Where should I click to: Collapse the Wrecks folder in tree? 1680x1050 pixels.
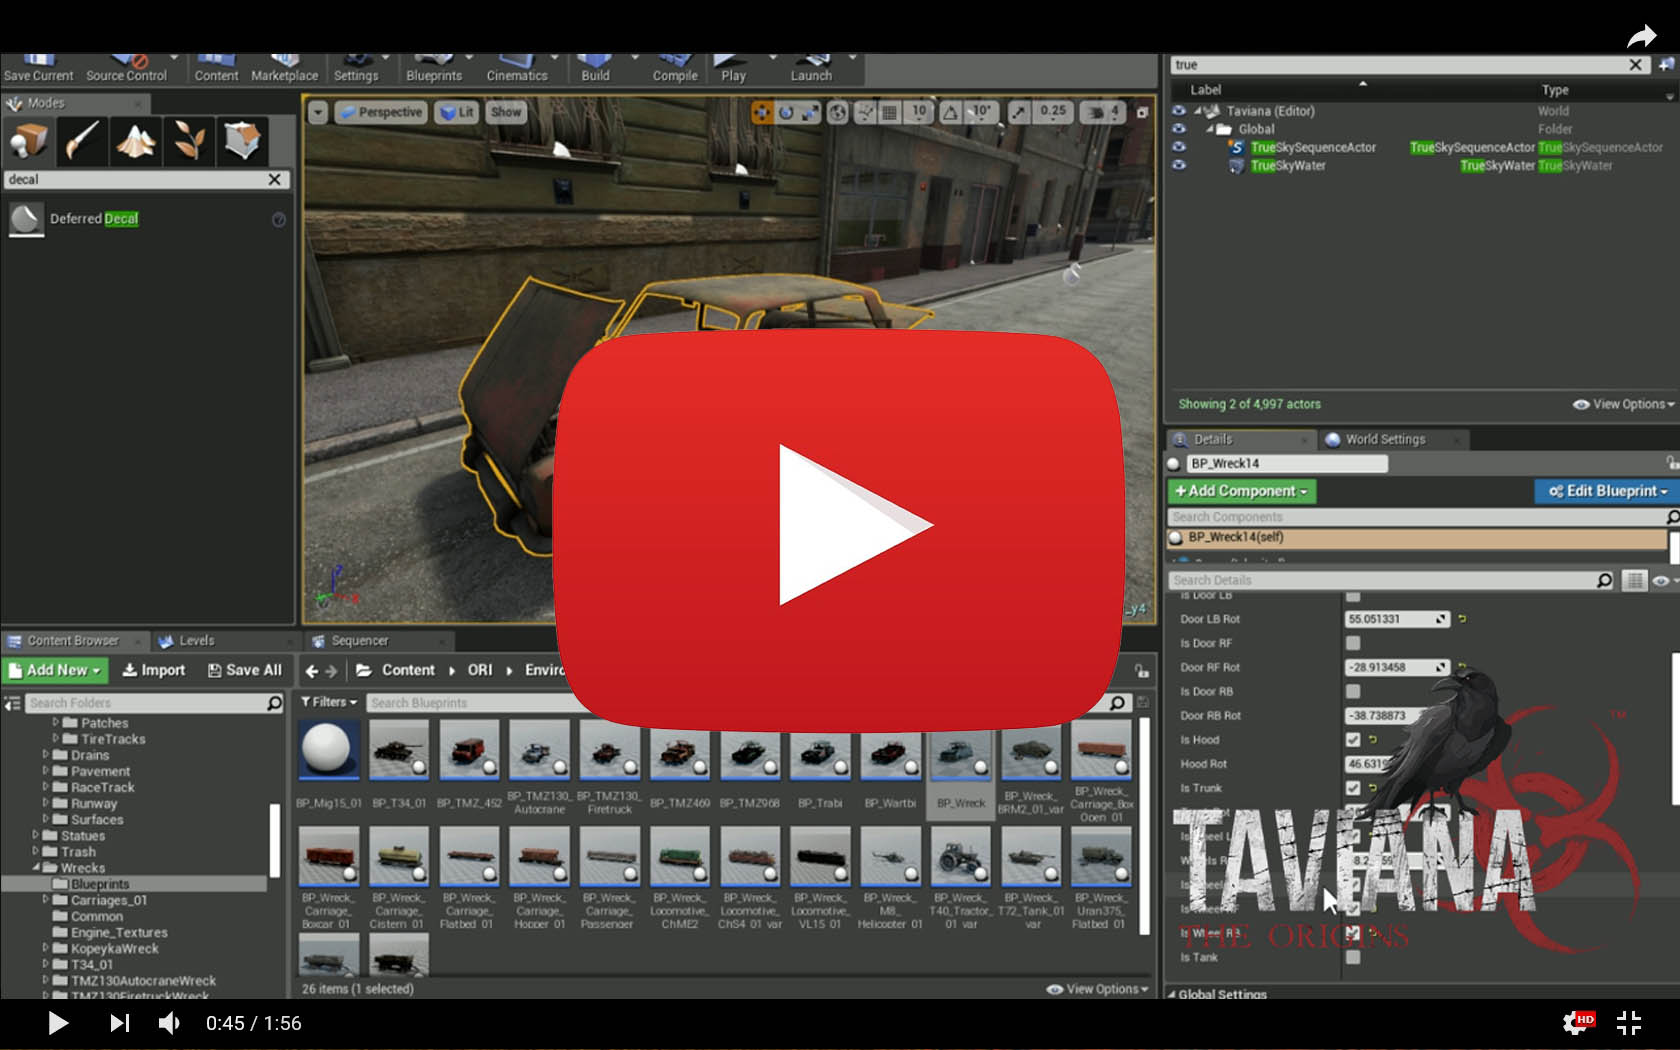pos(36,868)
